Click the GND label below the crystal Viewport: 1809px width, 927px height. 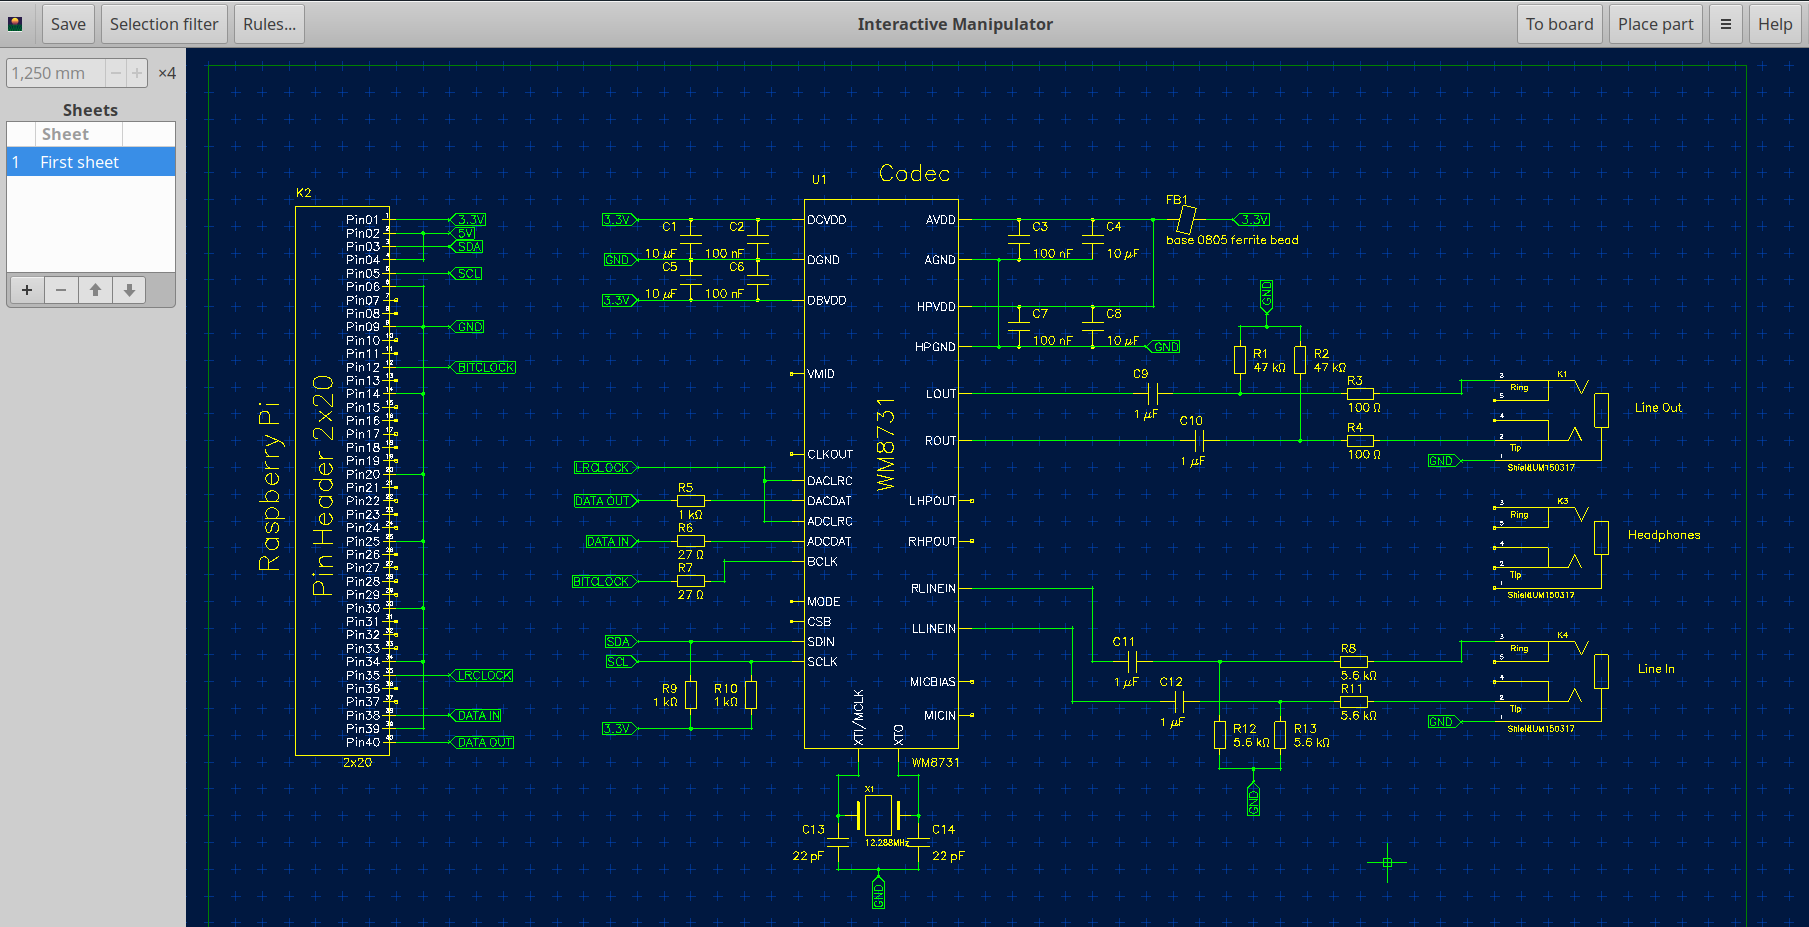(x=878, y=893)
